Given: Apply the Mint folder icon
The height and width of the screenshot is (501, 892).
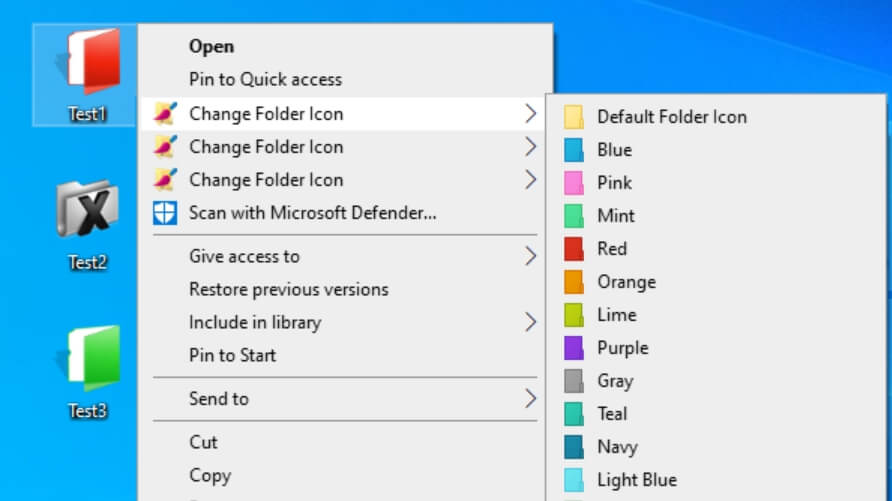Looking at the screenshot, I should point(616,216).
